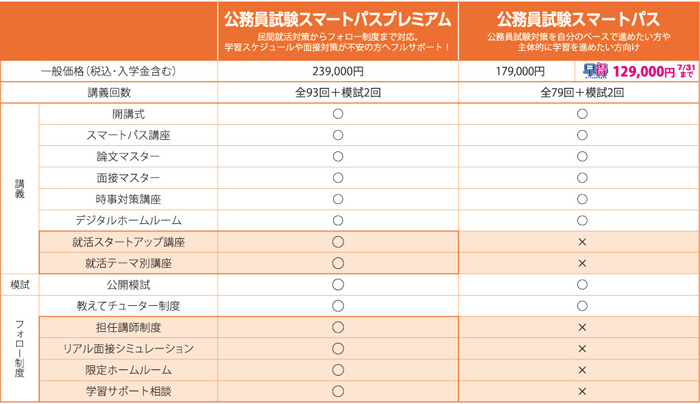Click the 239,000円 price cell
This screenshot has height=404, width=700.
point(338,71)
